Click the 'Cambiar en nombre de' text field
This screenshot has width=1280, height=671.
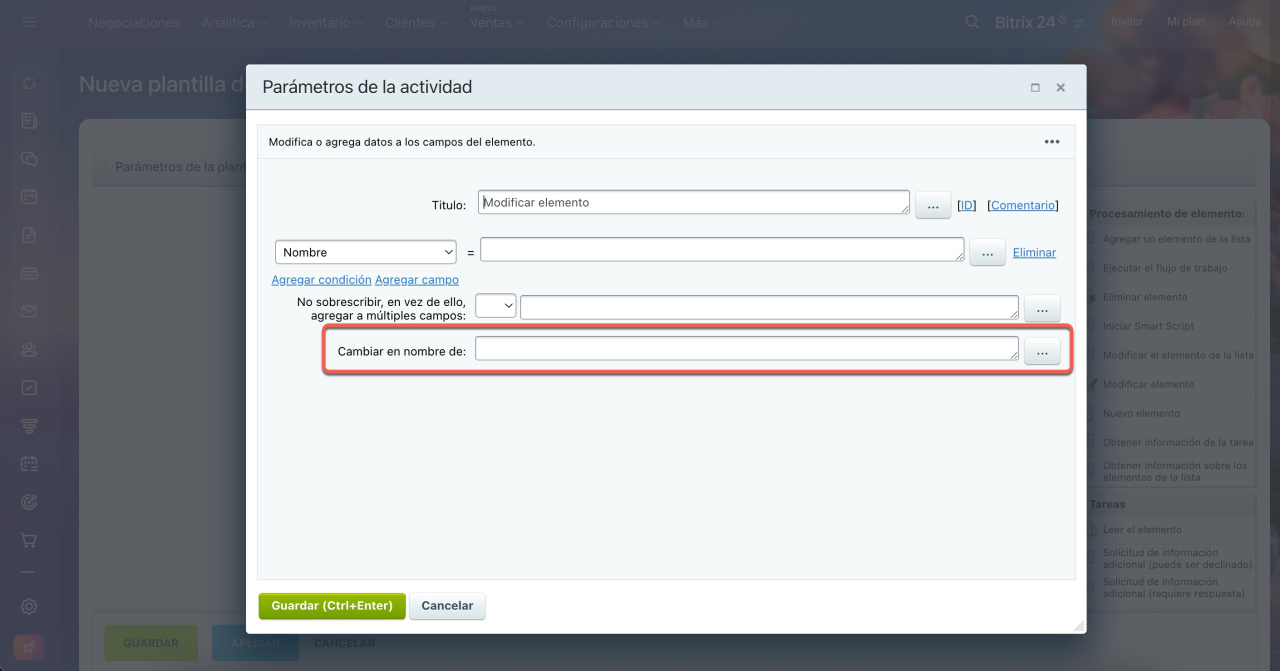coord(746,348)
